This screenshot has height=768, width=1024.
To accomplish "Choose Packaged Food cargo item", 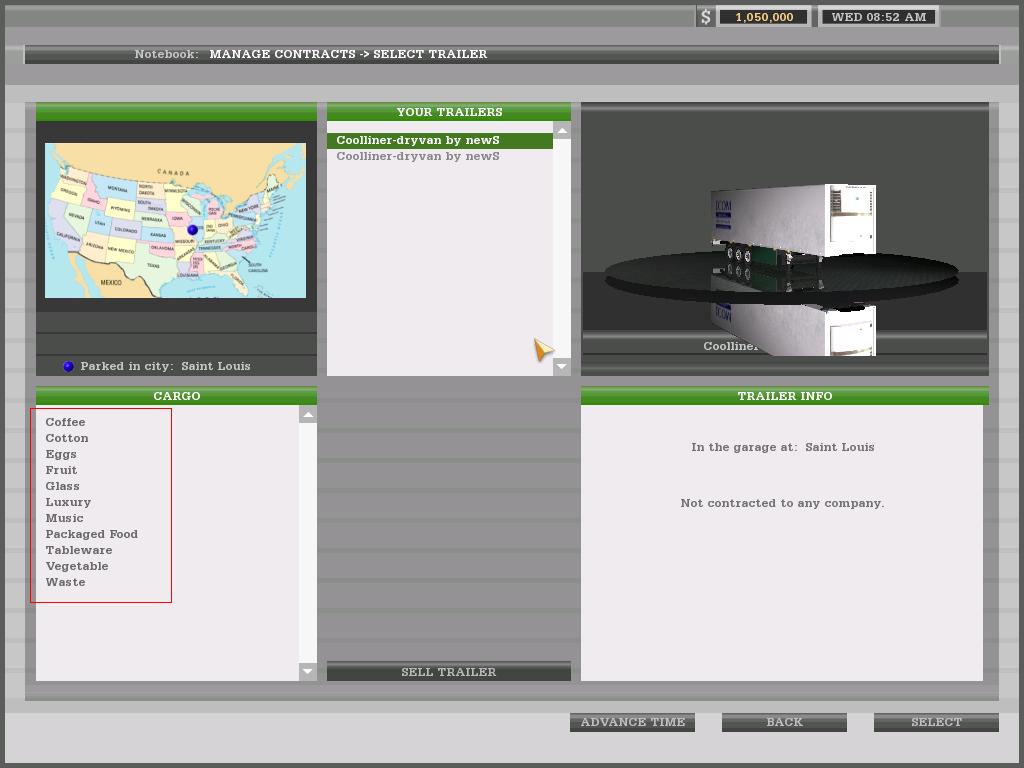I will (x=92, y=534).
